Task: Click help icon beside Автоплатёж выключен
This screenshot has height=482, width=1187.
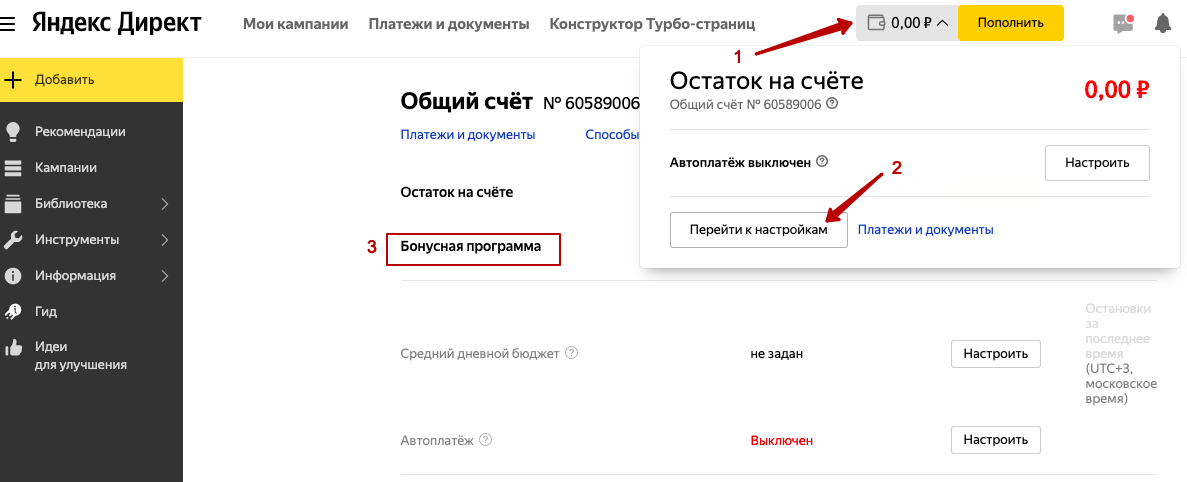Action: [822, 162]
